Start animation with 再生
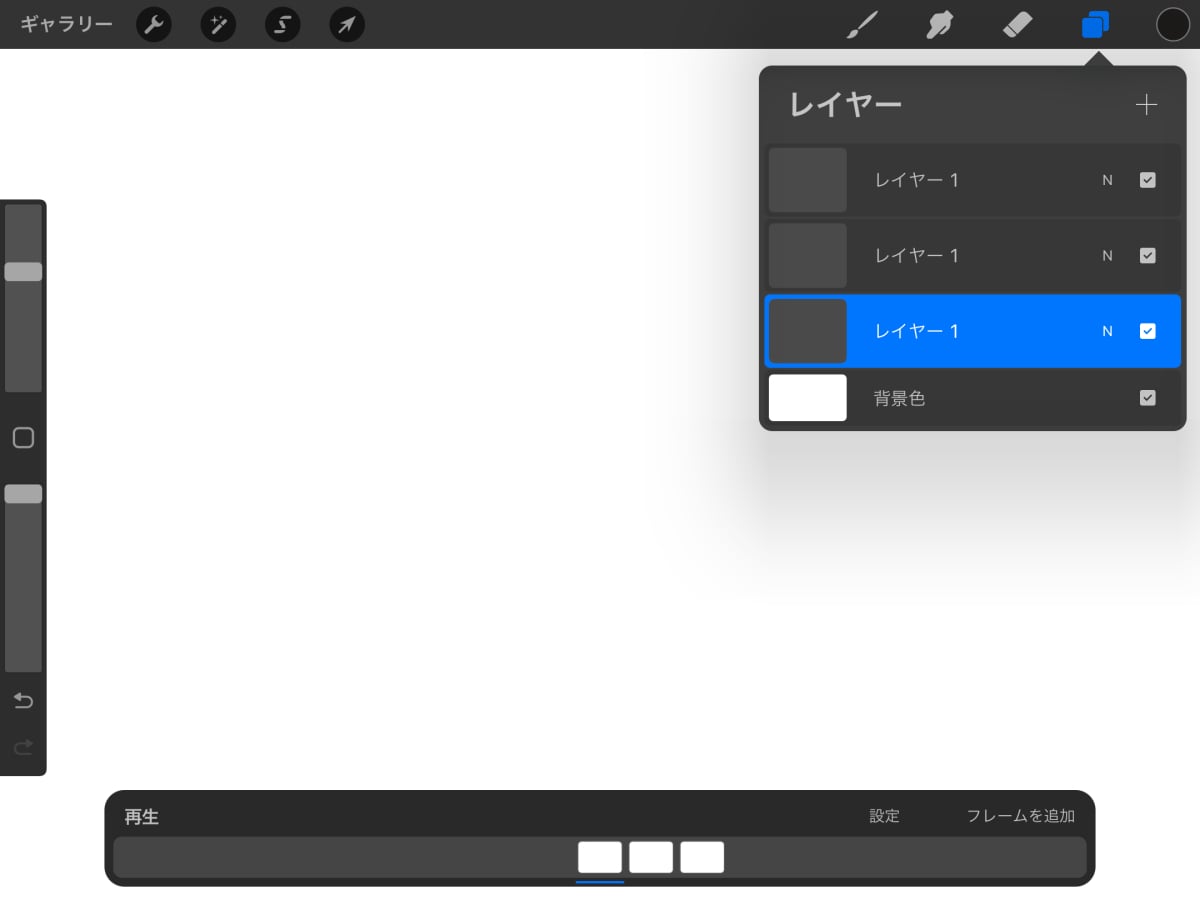The height and width of the screenshot is (900, 1200). pyautogui.click(x=142, y=816)
